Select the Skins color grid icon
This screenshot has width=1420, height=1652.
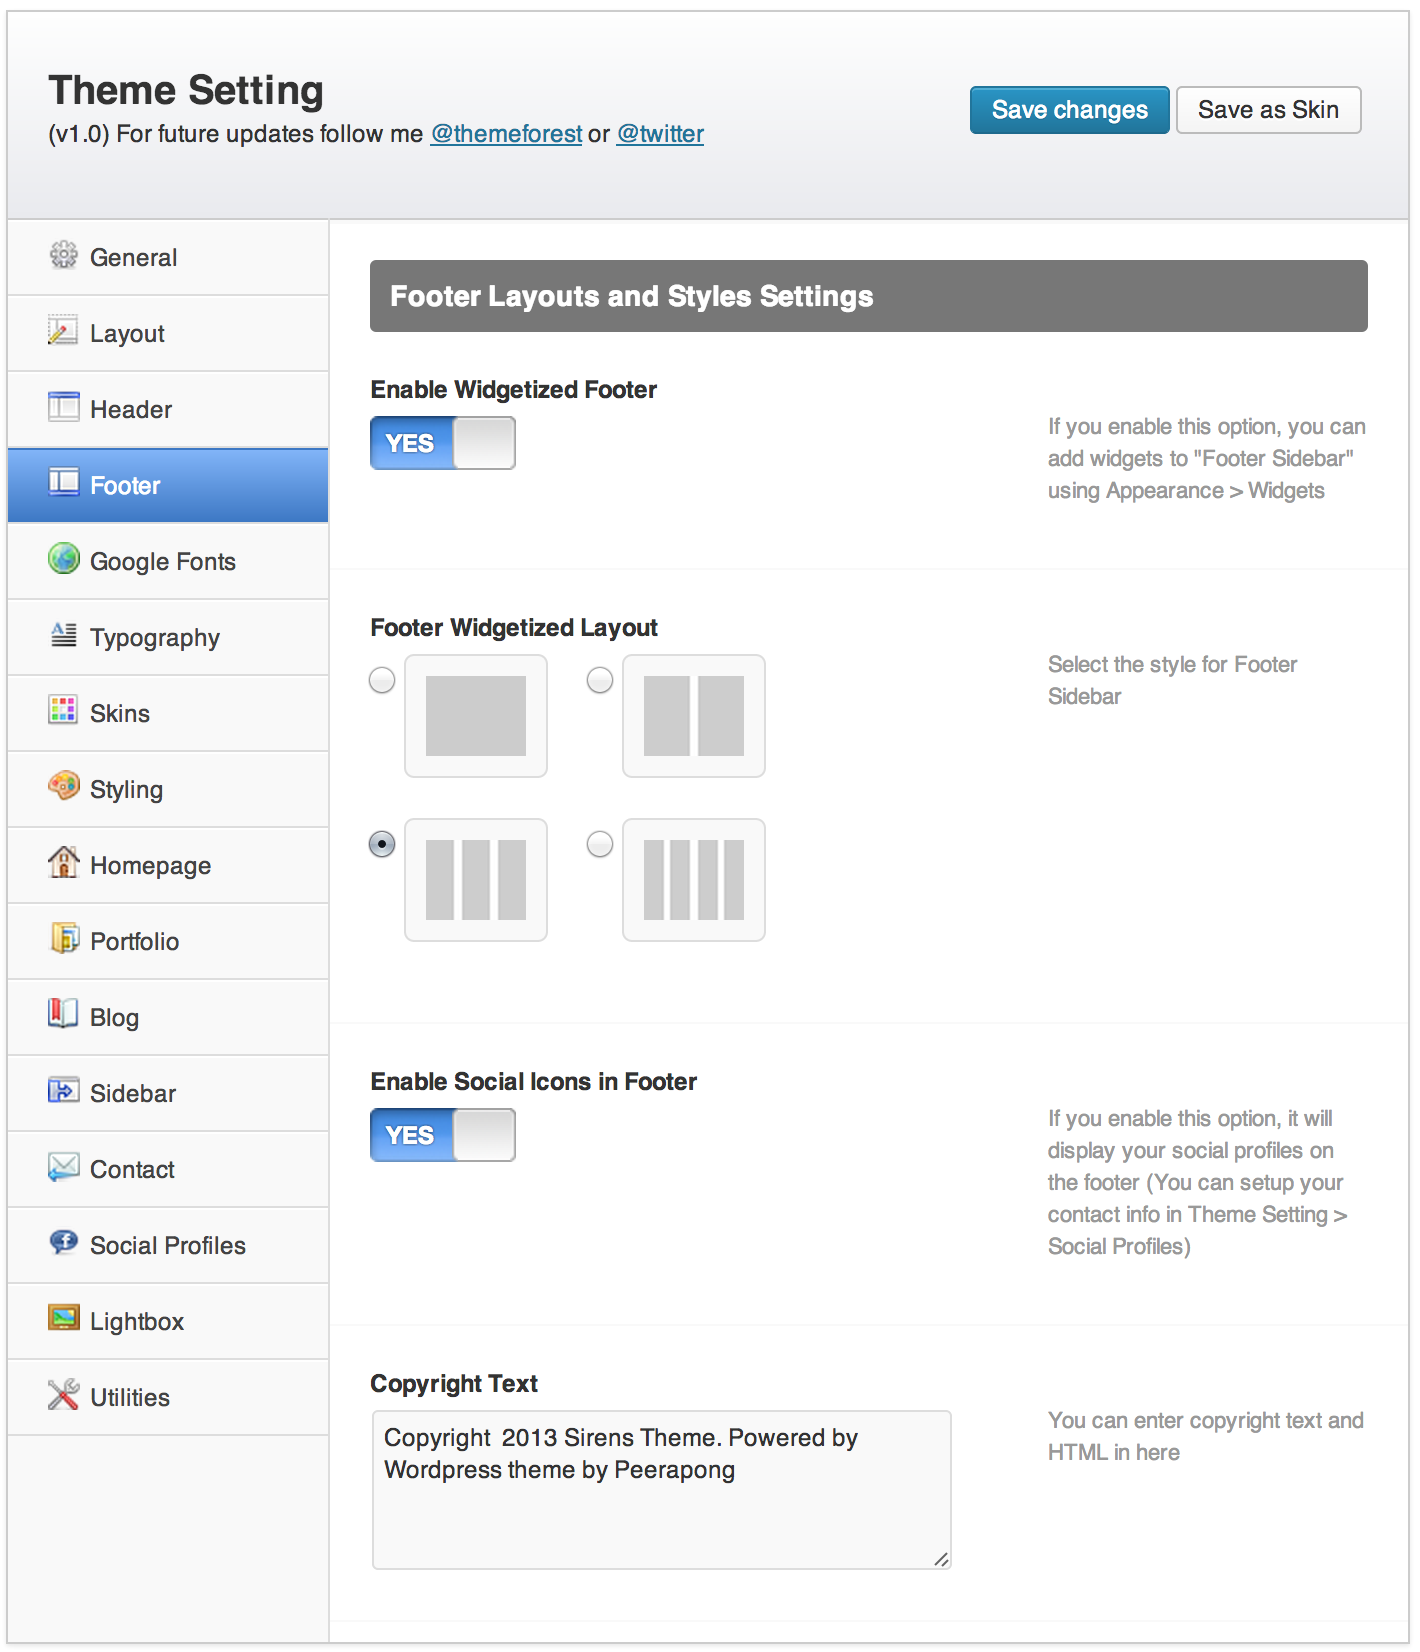tap(63, 711)
